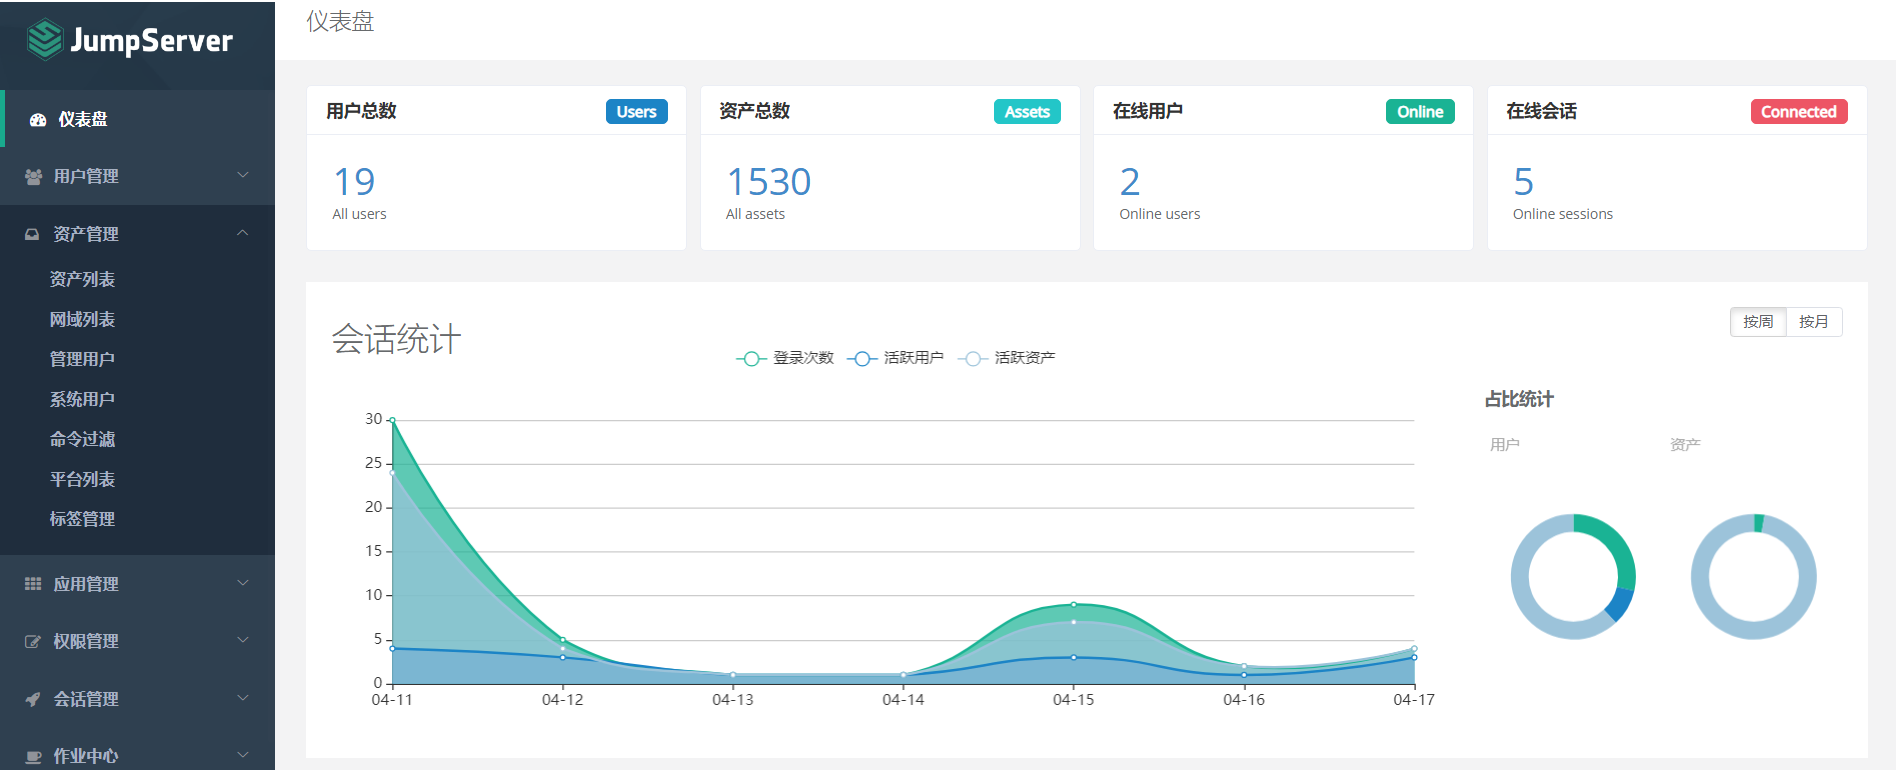Screen dimensions: 1896x770
Task: Toggle 登录次数 legend series marker
Action: (x=751, y=358)
